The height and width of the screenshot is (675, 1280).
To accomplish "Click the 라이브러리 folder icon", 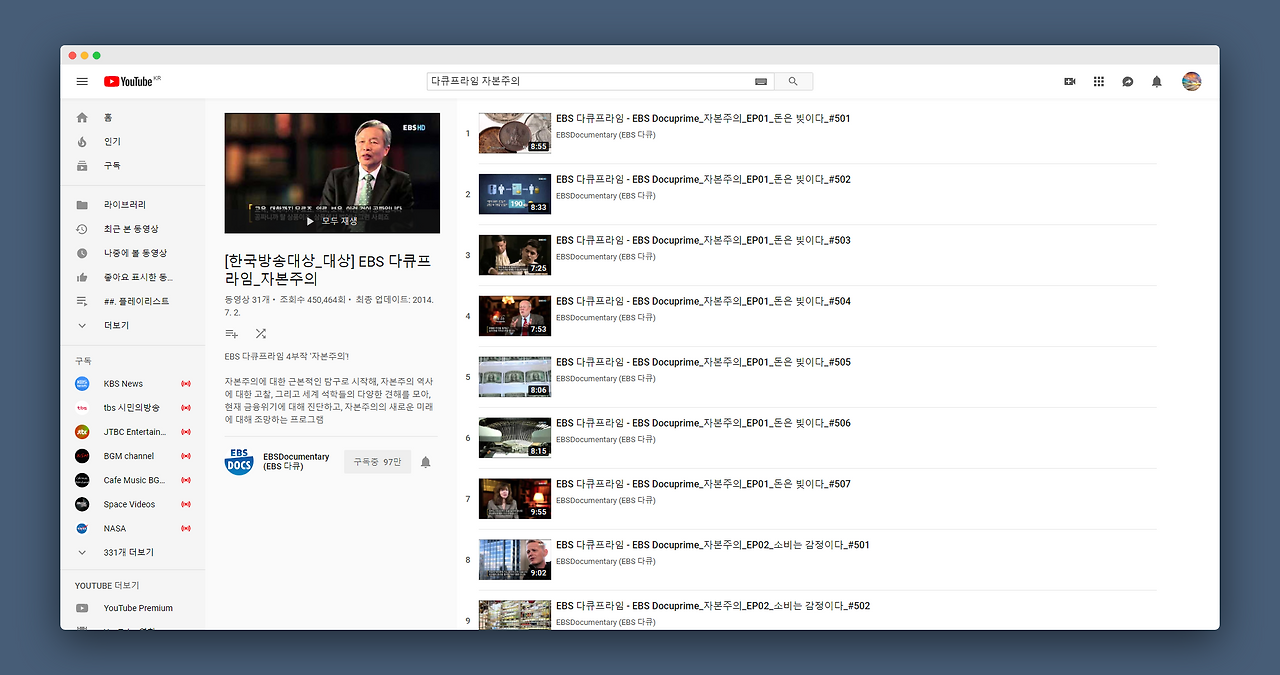I will (x=82, y=204).
